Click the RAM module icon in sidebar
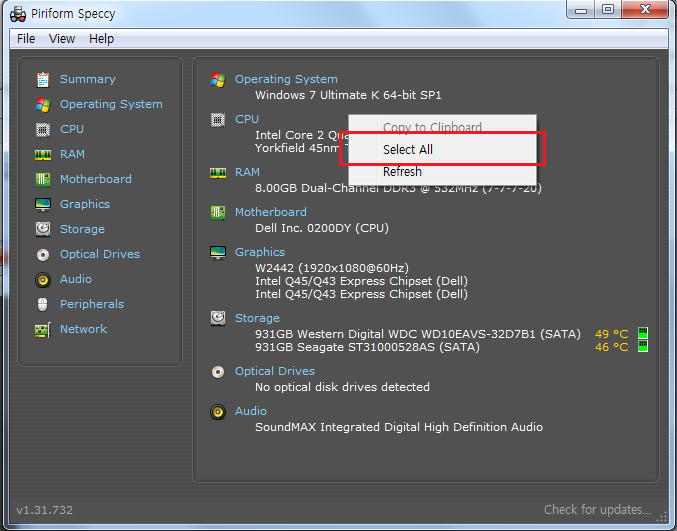The image size is (677, 531). 43,155
